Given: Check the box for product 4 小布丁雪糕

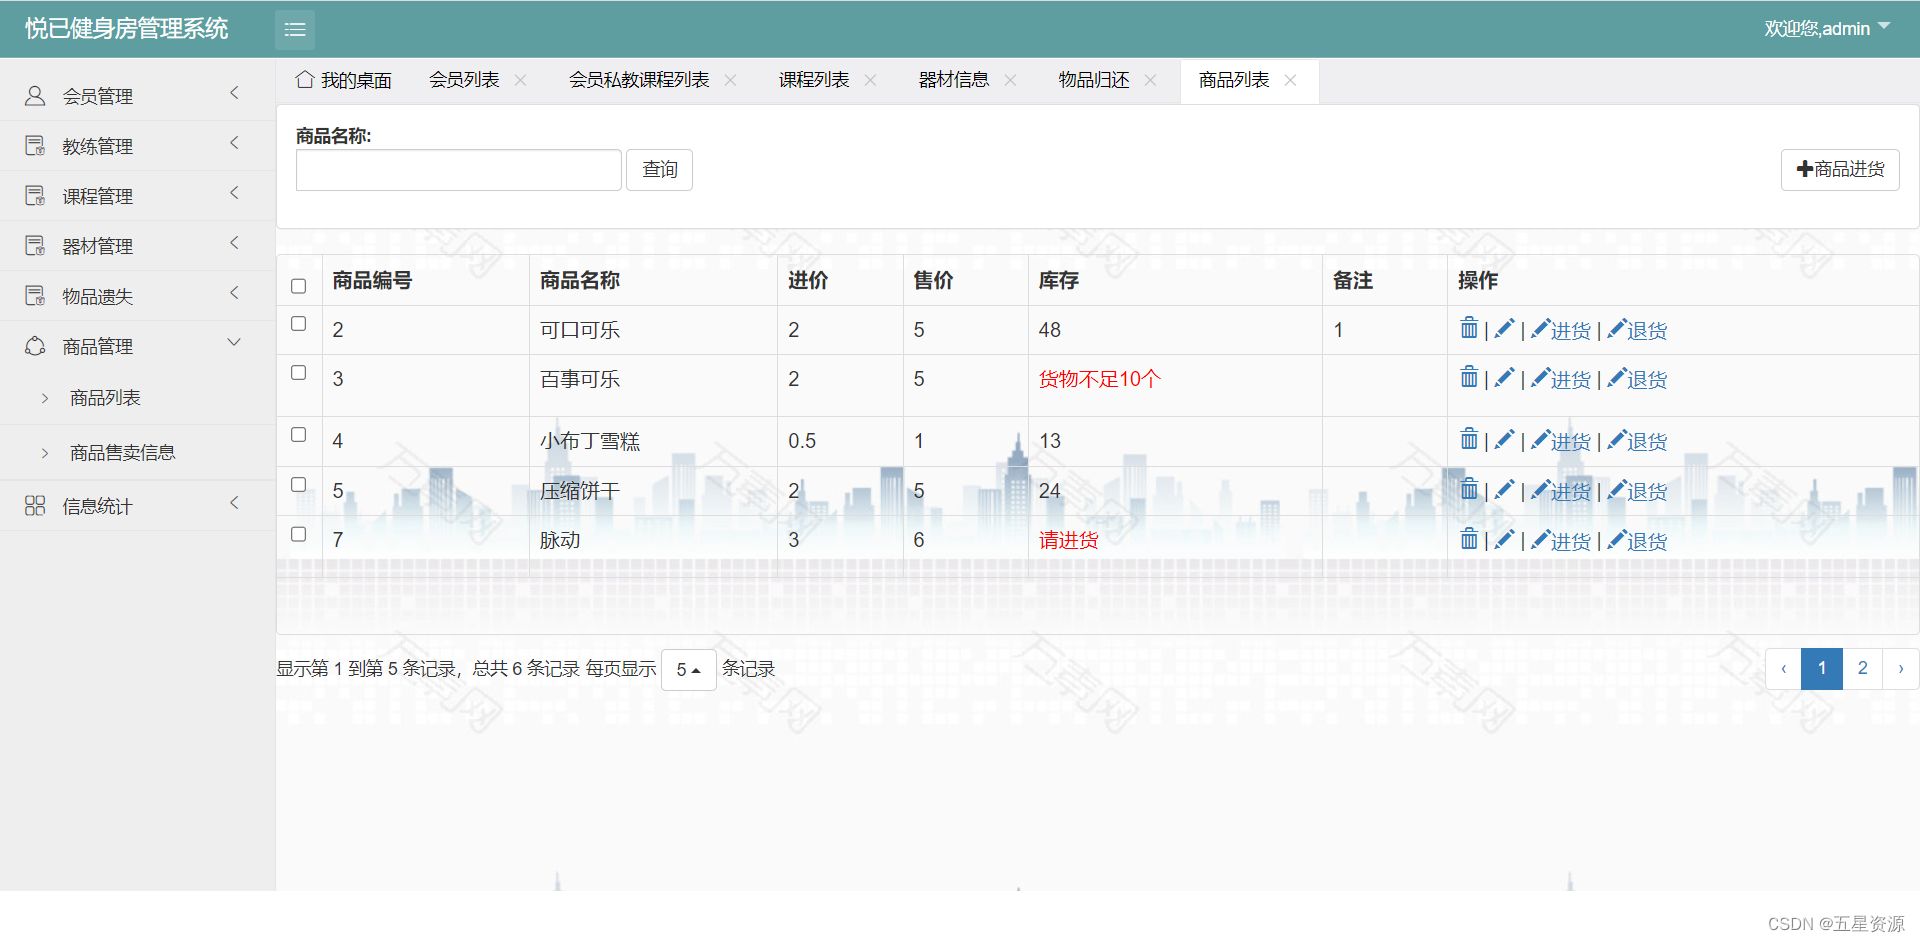Looking at the screenshot, I should tap(298, 434).
